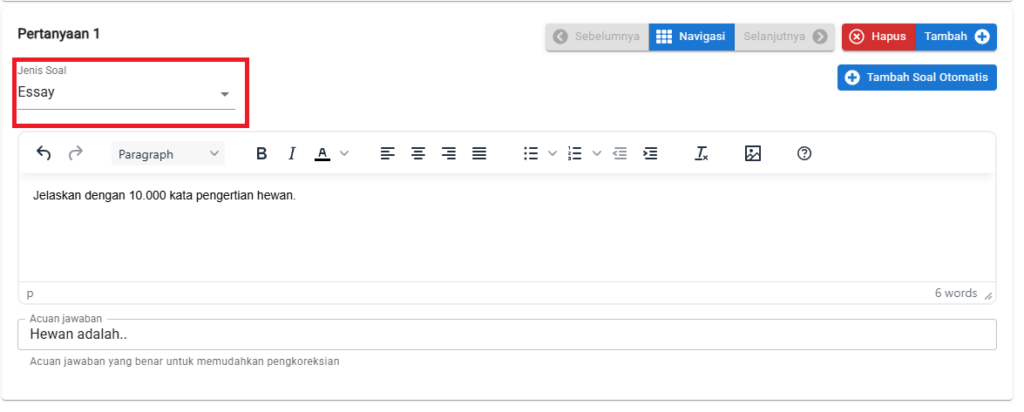Center align the text
This screenshot has height=412, width=1024.
click(418, 153)
